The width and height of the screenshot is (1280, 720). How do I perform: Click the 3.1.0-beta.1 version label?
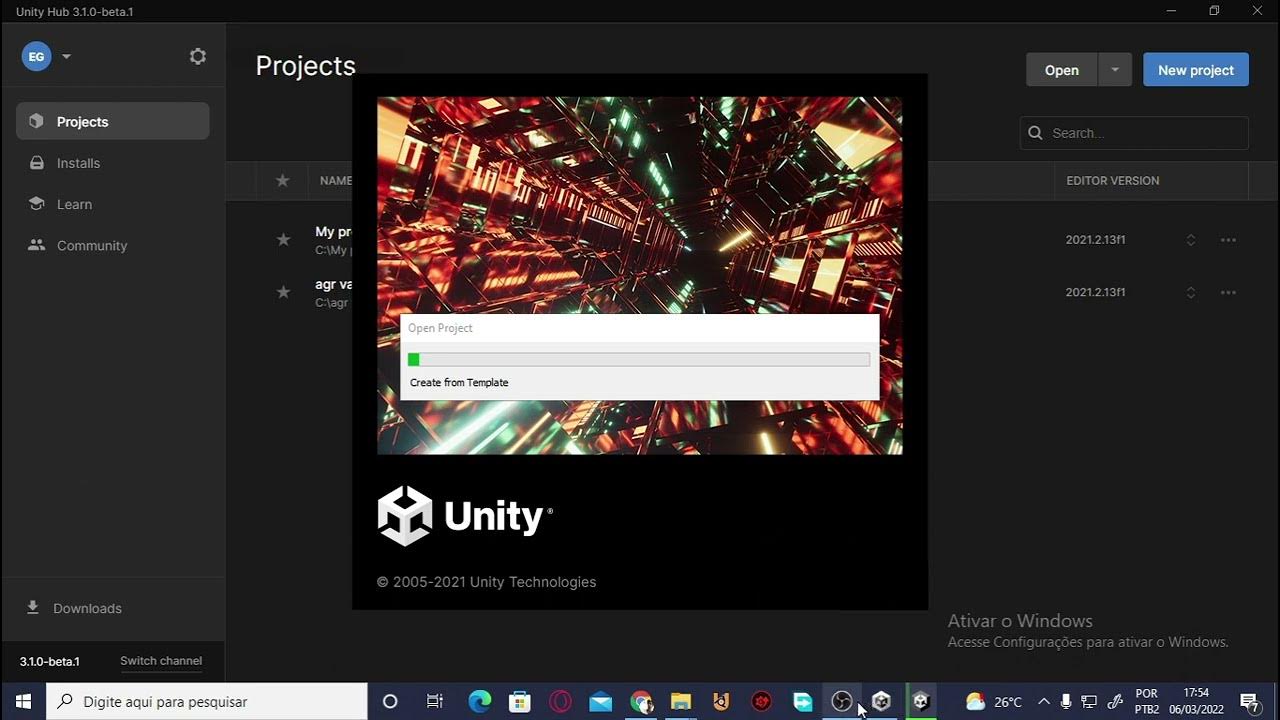[x=50, y=661]
